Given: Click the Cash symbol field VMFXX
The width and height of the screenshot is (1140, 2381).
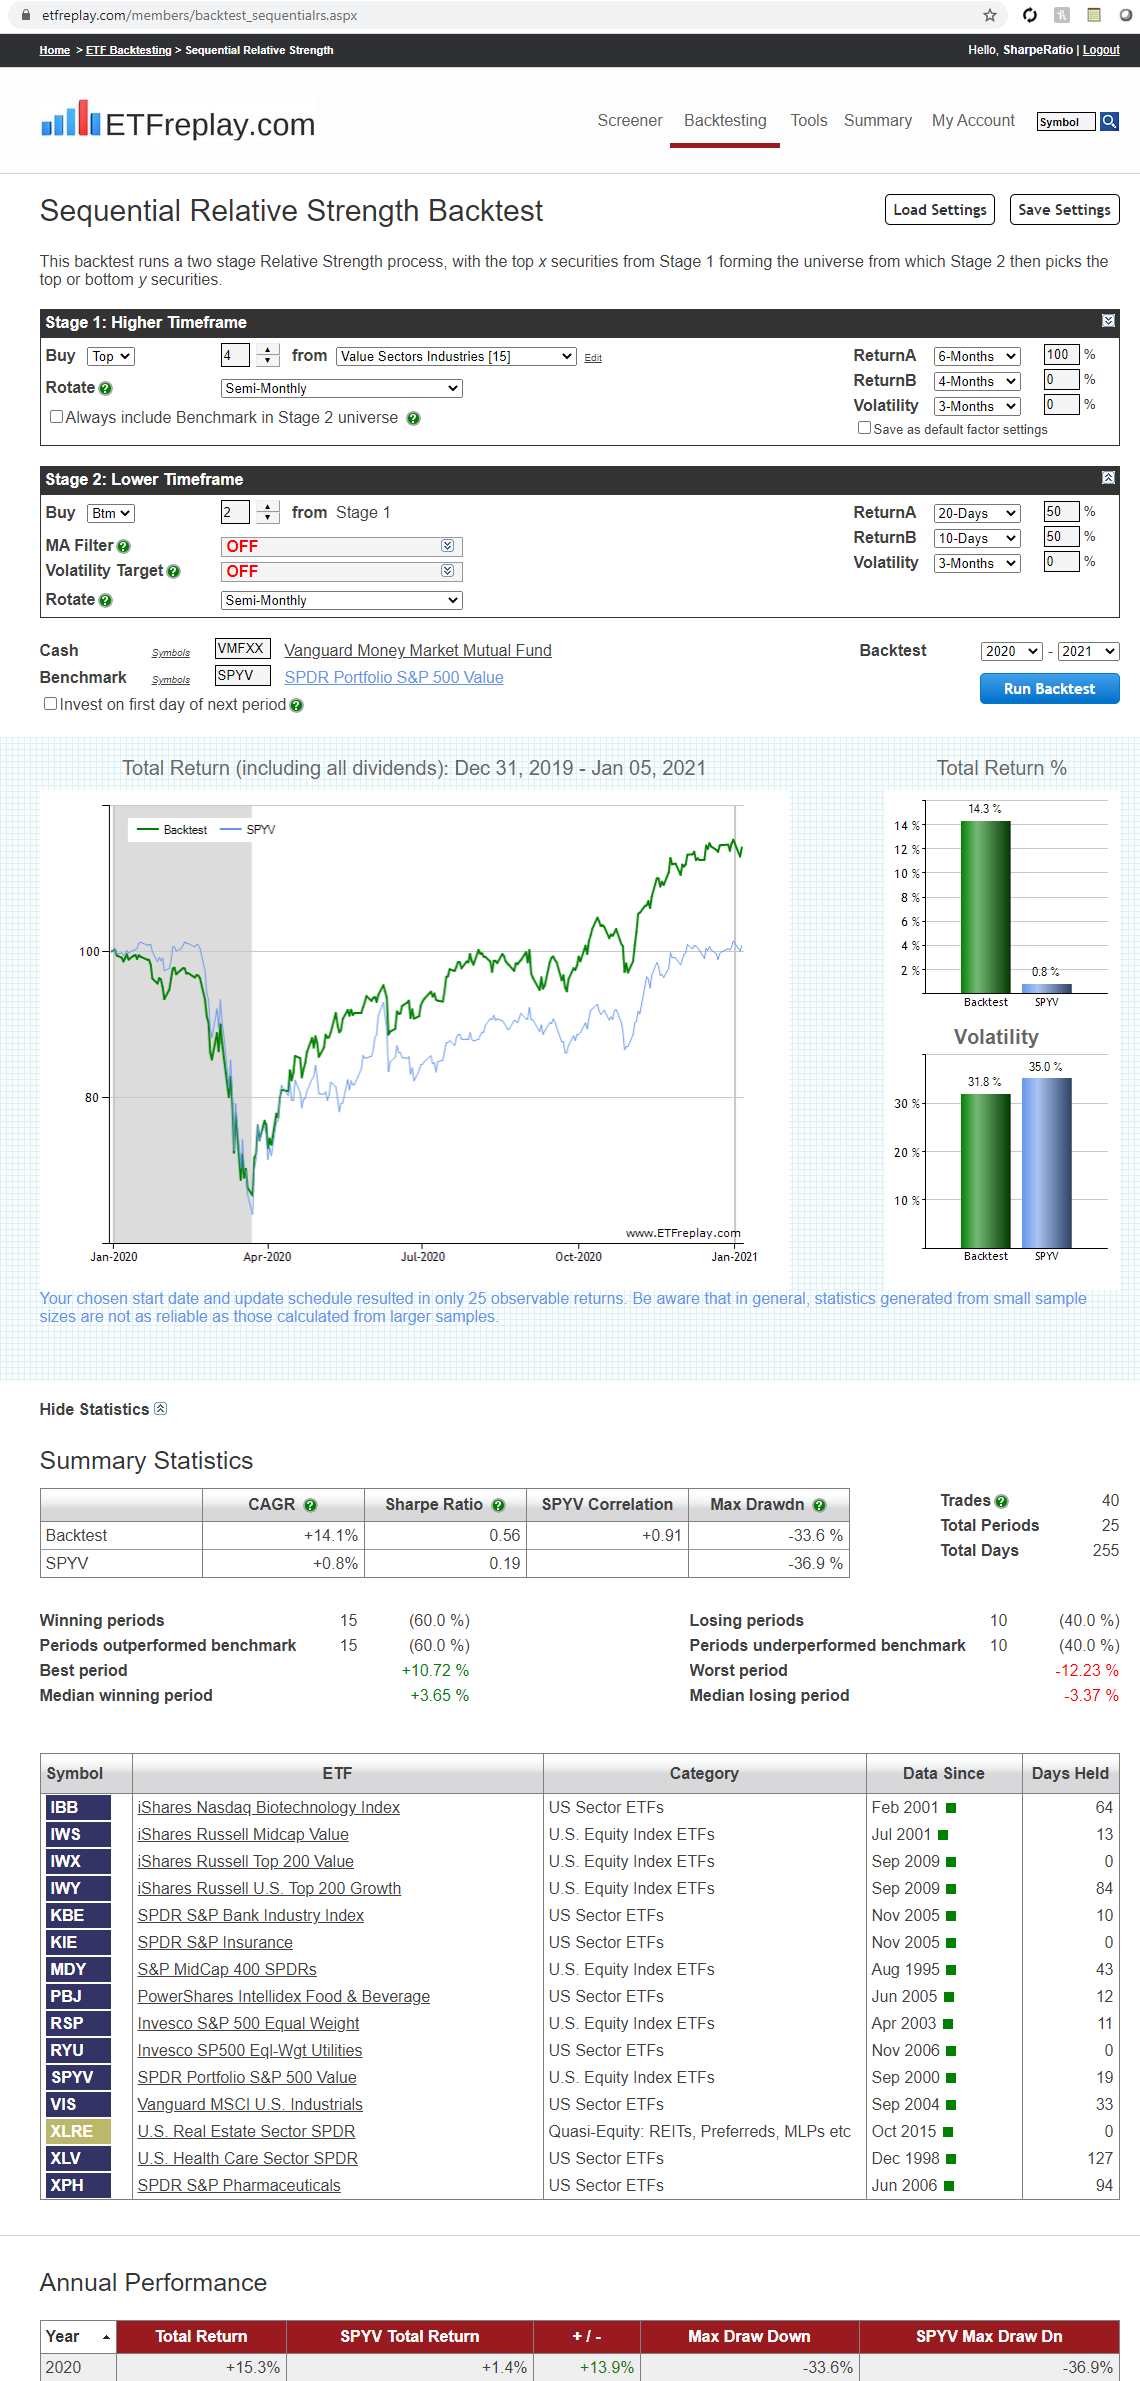Looking at the screenshot, I should click(x=243, y=649).
